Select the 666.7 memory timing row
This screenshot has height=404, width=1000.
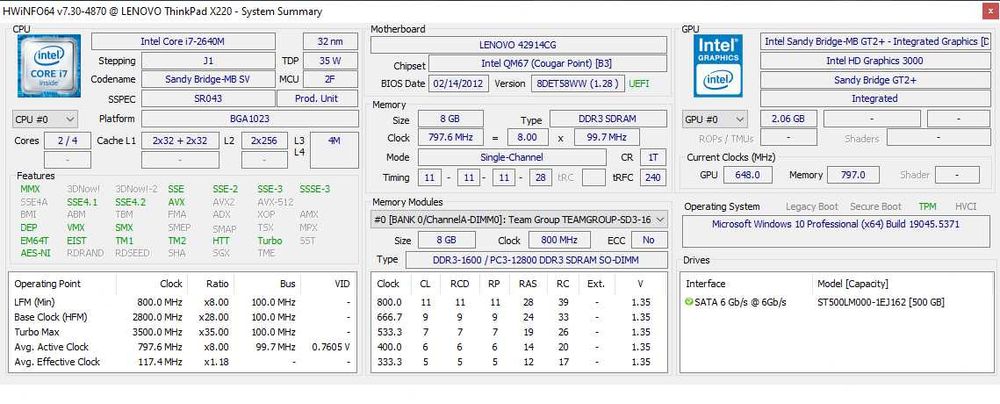coord(518,317)
